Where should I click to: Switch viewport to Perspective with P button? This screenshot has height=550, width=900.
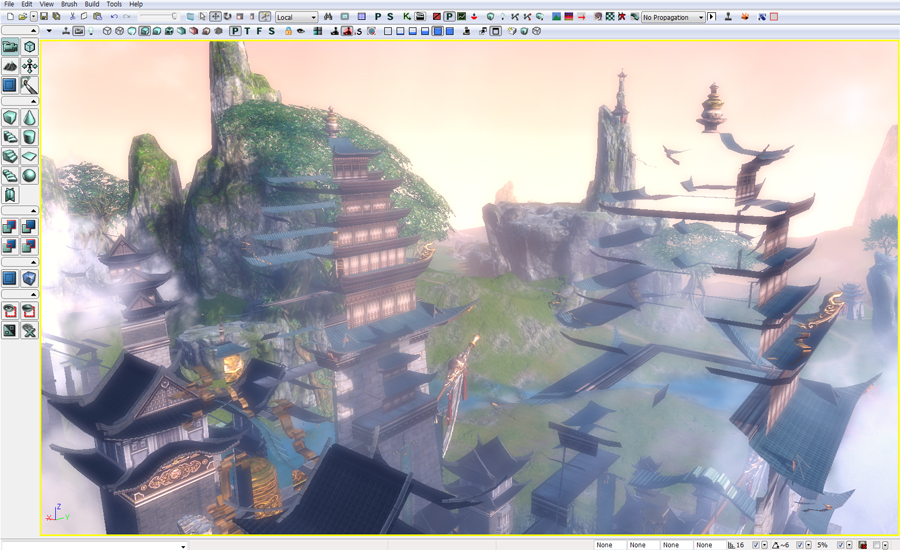235,31
